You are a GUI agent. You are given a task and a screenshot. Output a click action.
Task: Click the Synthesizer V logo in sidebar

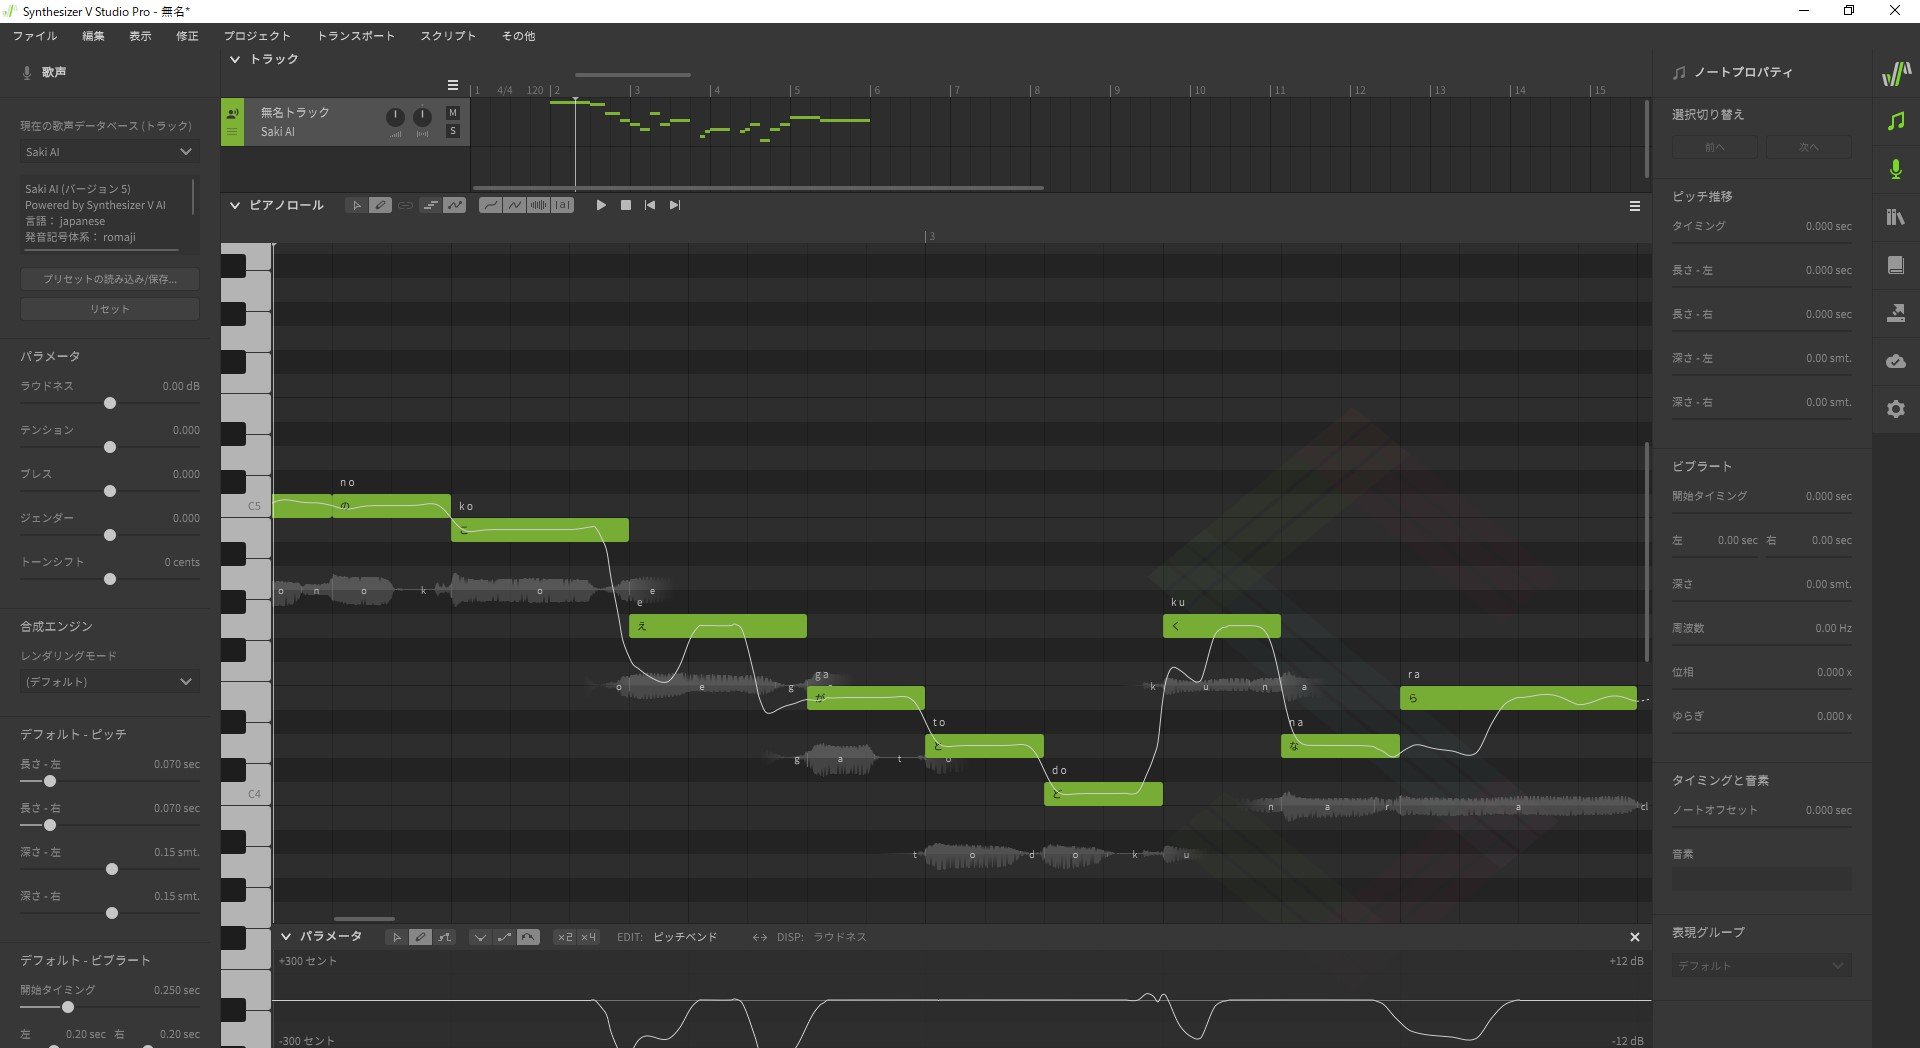[x=1896, y=74]
